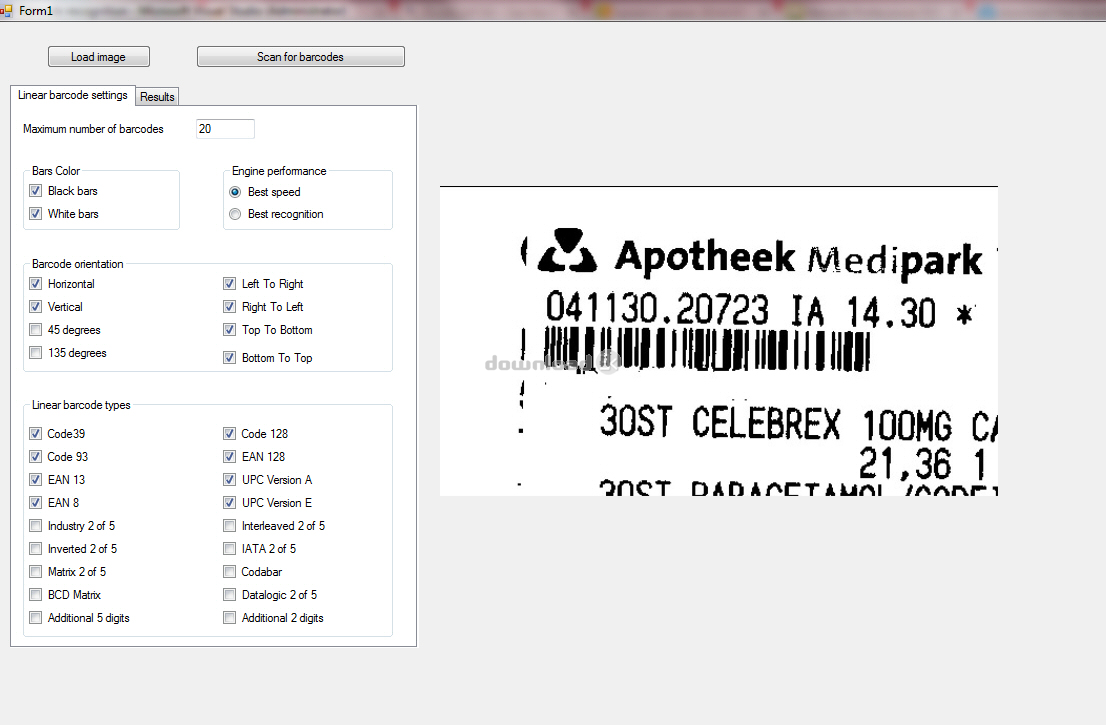
Task: Enable the Codabar barcode type
Action: coord(230,572)
